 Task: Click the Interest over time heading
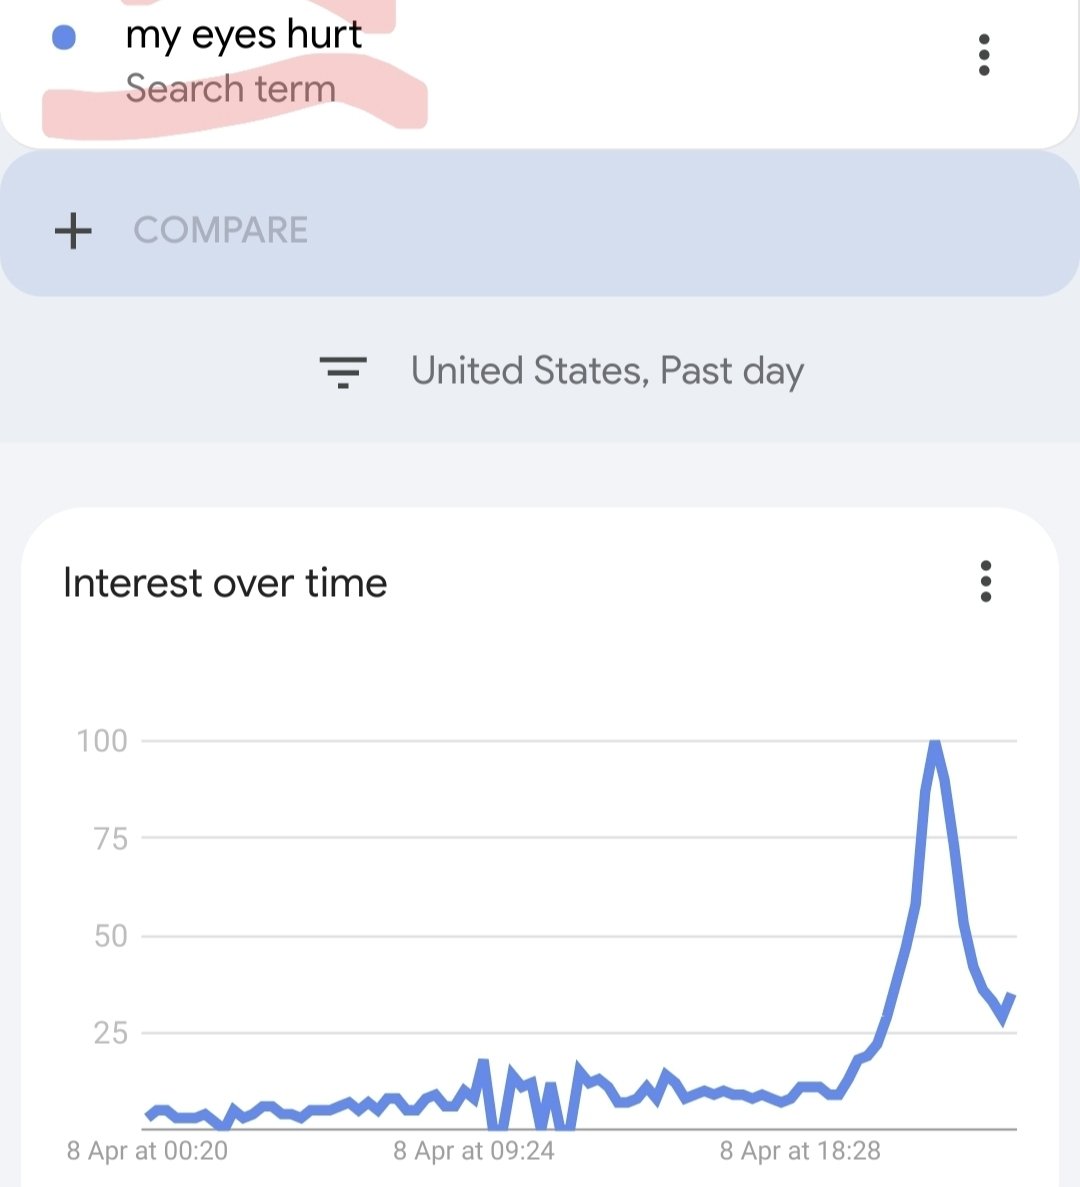[225, 583]
